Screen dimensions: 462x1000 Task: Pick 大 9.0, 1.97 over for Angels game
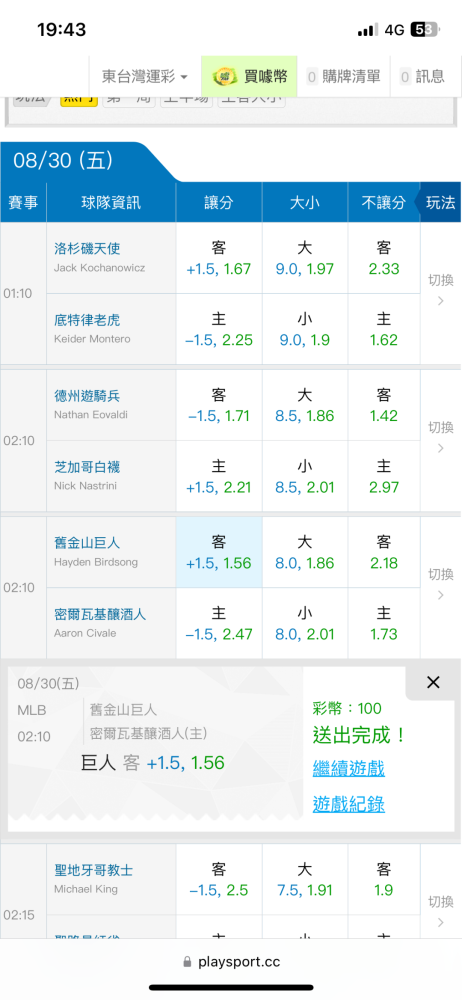click(305, 258)
